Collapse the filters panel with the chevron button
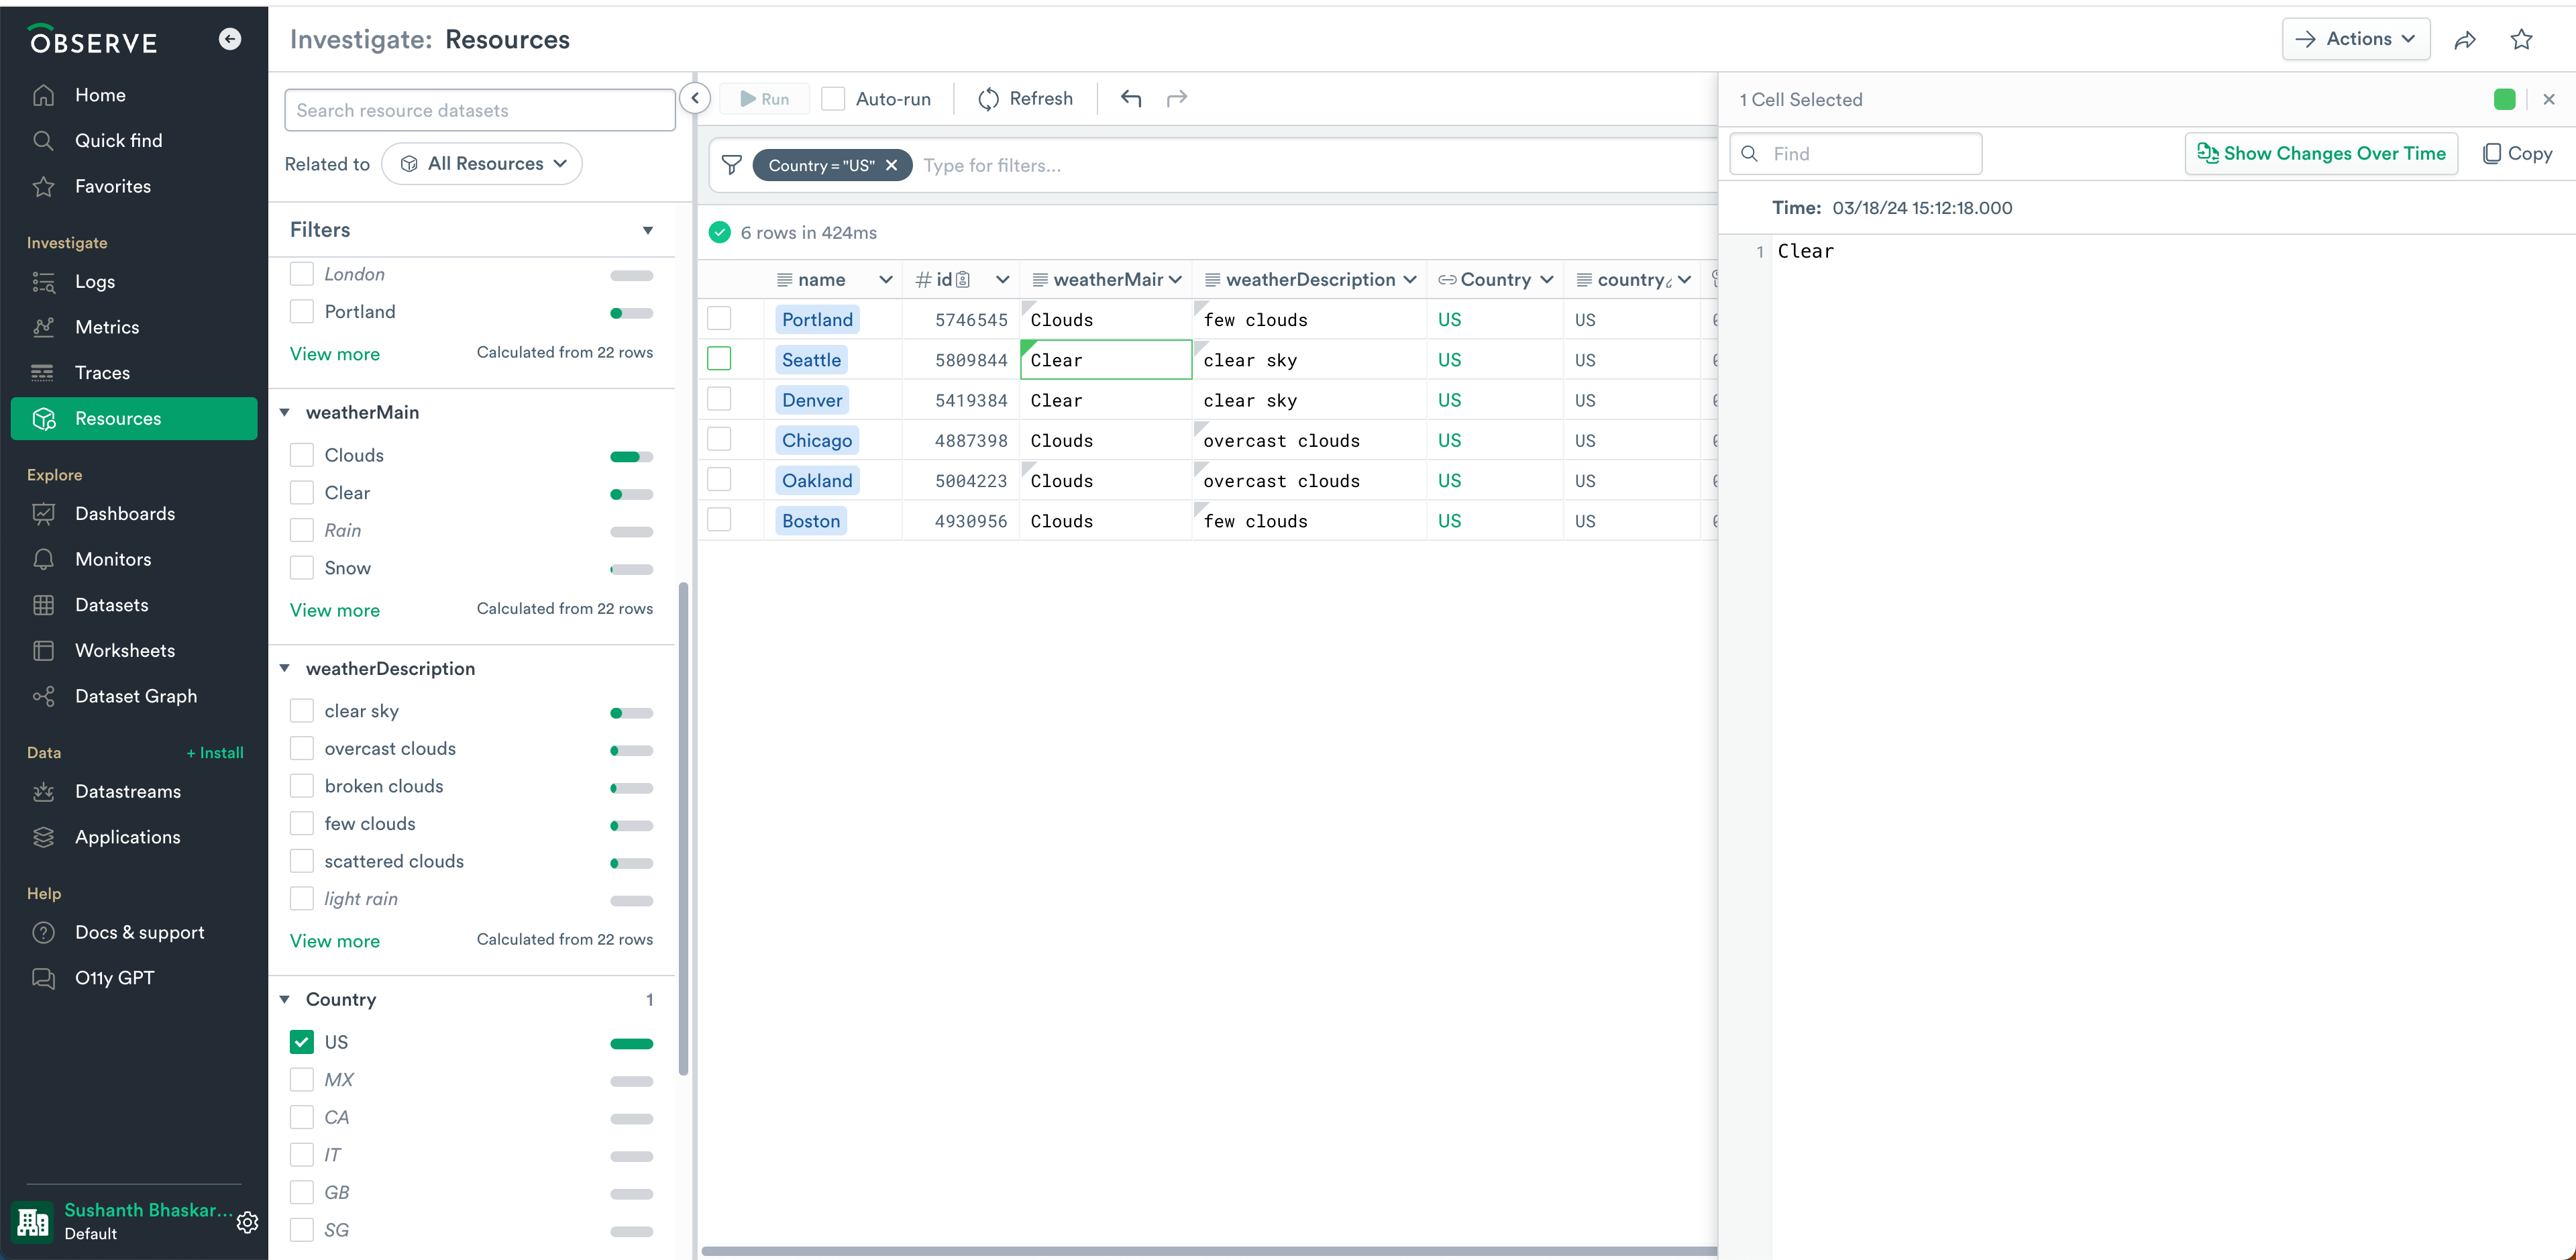 click(x=695, y=98)
